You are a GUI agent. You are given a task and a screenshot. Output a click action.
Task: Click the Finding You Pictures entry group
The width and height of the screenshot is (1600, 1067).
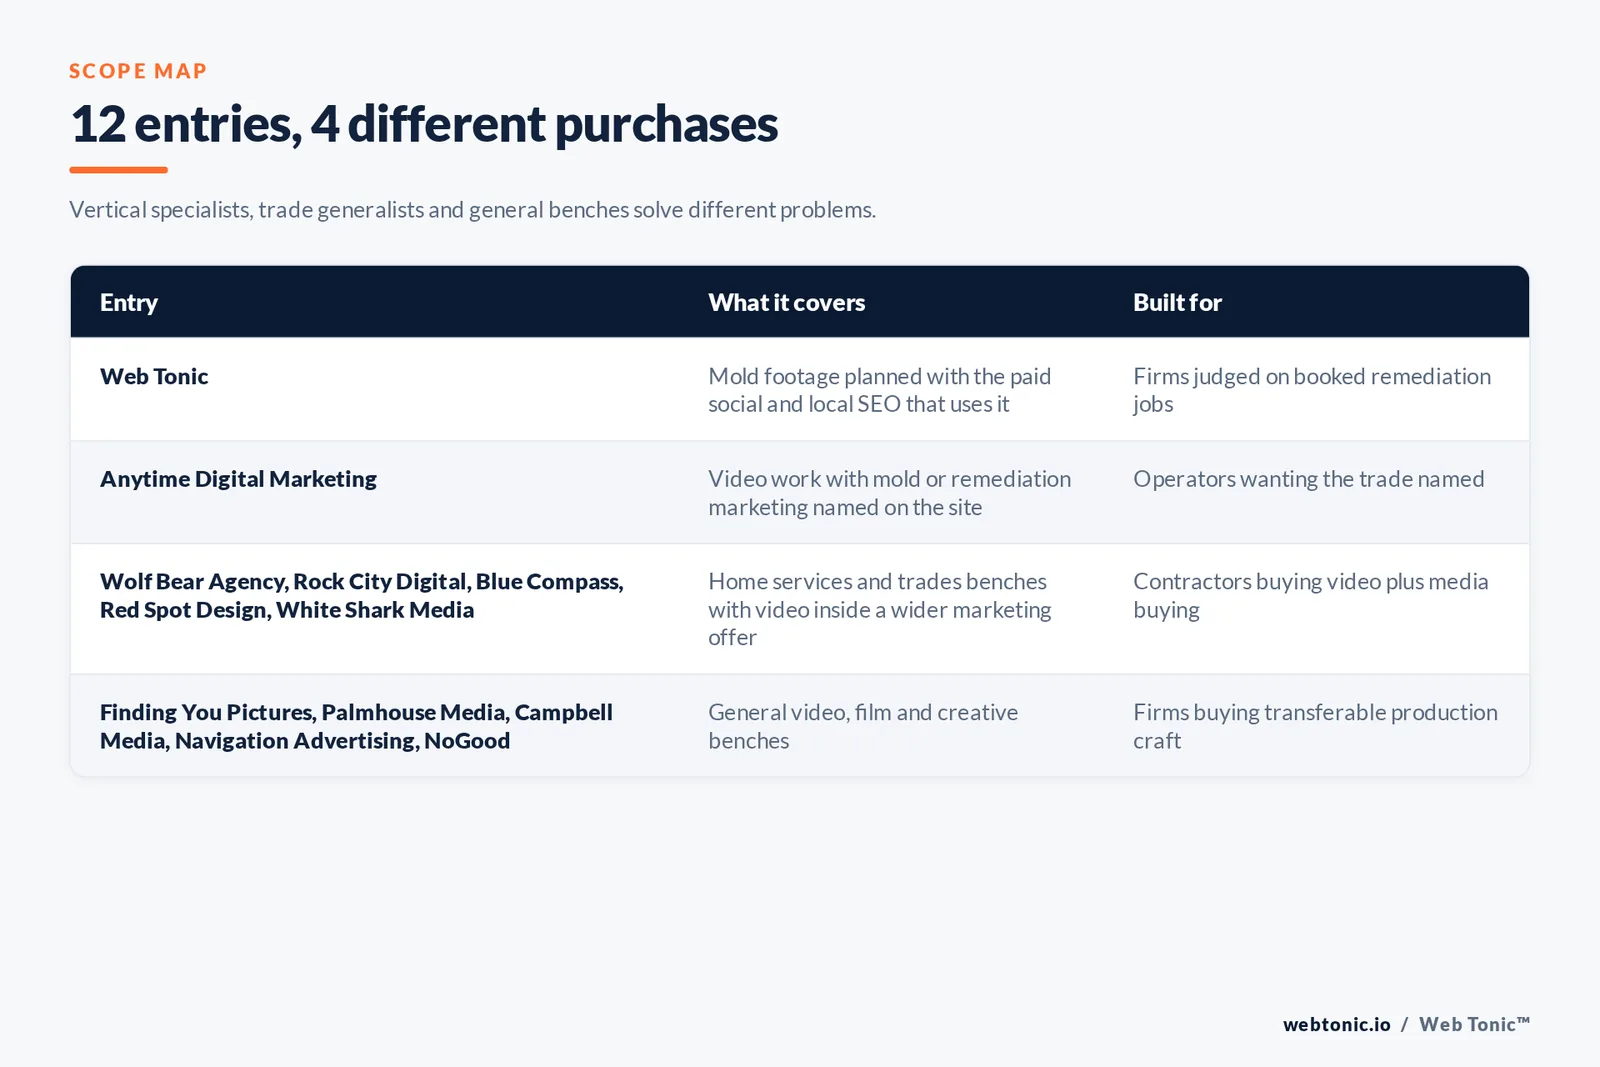(356, 726)
